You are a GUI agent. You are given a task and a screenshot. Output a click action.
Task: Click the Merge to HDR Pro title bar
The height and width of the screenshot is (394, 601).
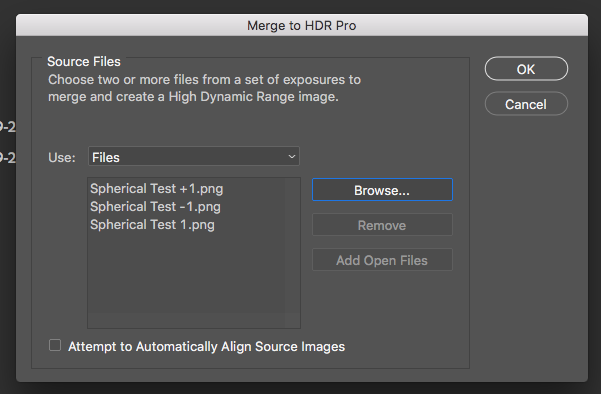point(302,25)
